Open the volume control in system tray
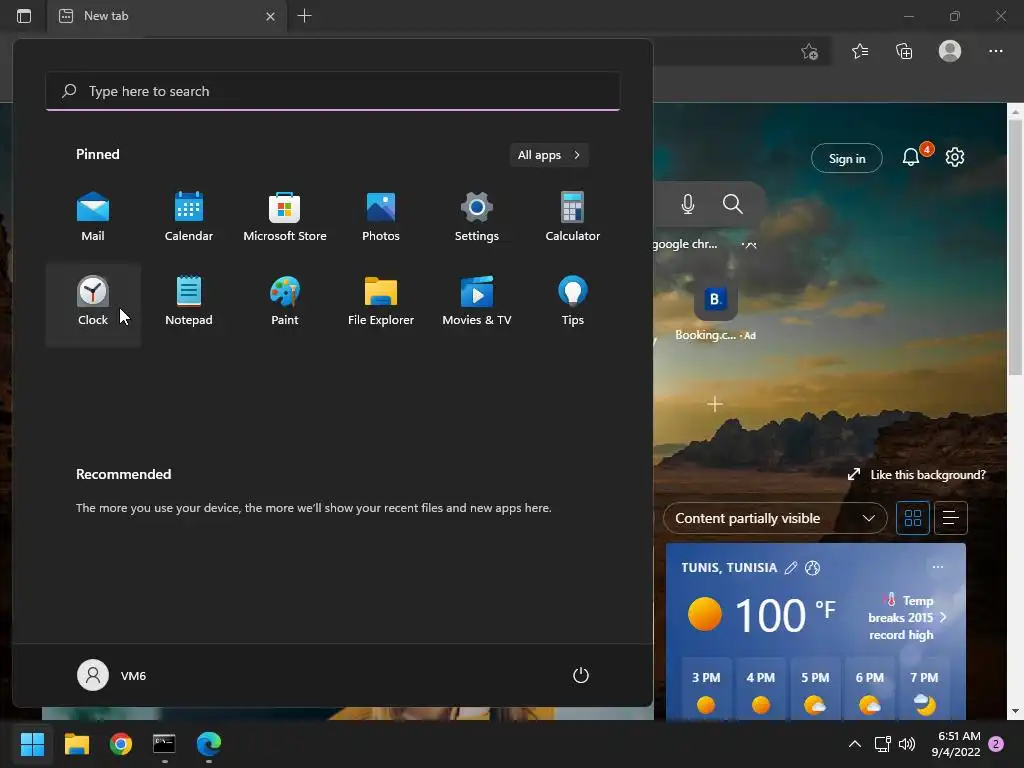Image resolution: width=1024 pixels, height=768 pixels. tap(906, 744)
